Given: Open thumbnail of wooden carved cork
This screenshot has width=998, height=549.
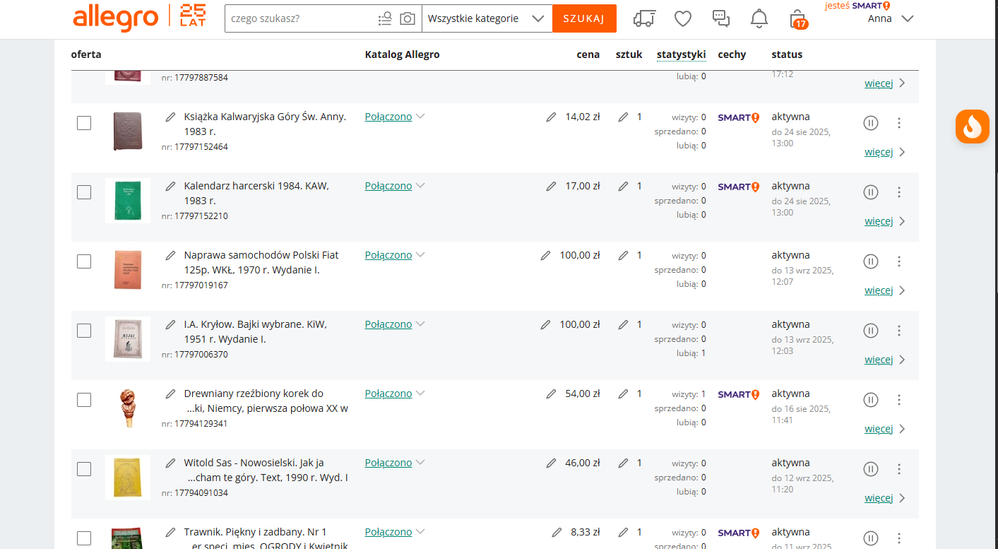Looking at the screenshot, I should pyautogui.click(x=128, y=408).
